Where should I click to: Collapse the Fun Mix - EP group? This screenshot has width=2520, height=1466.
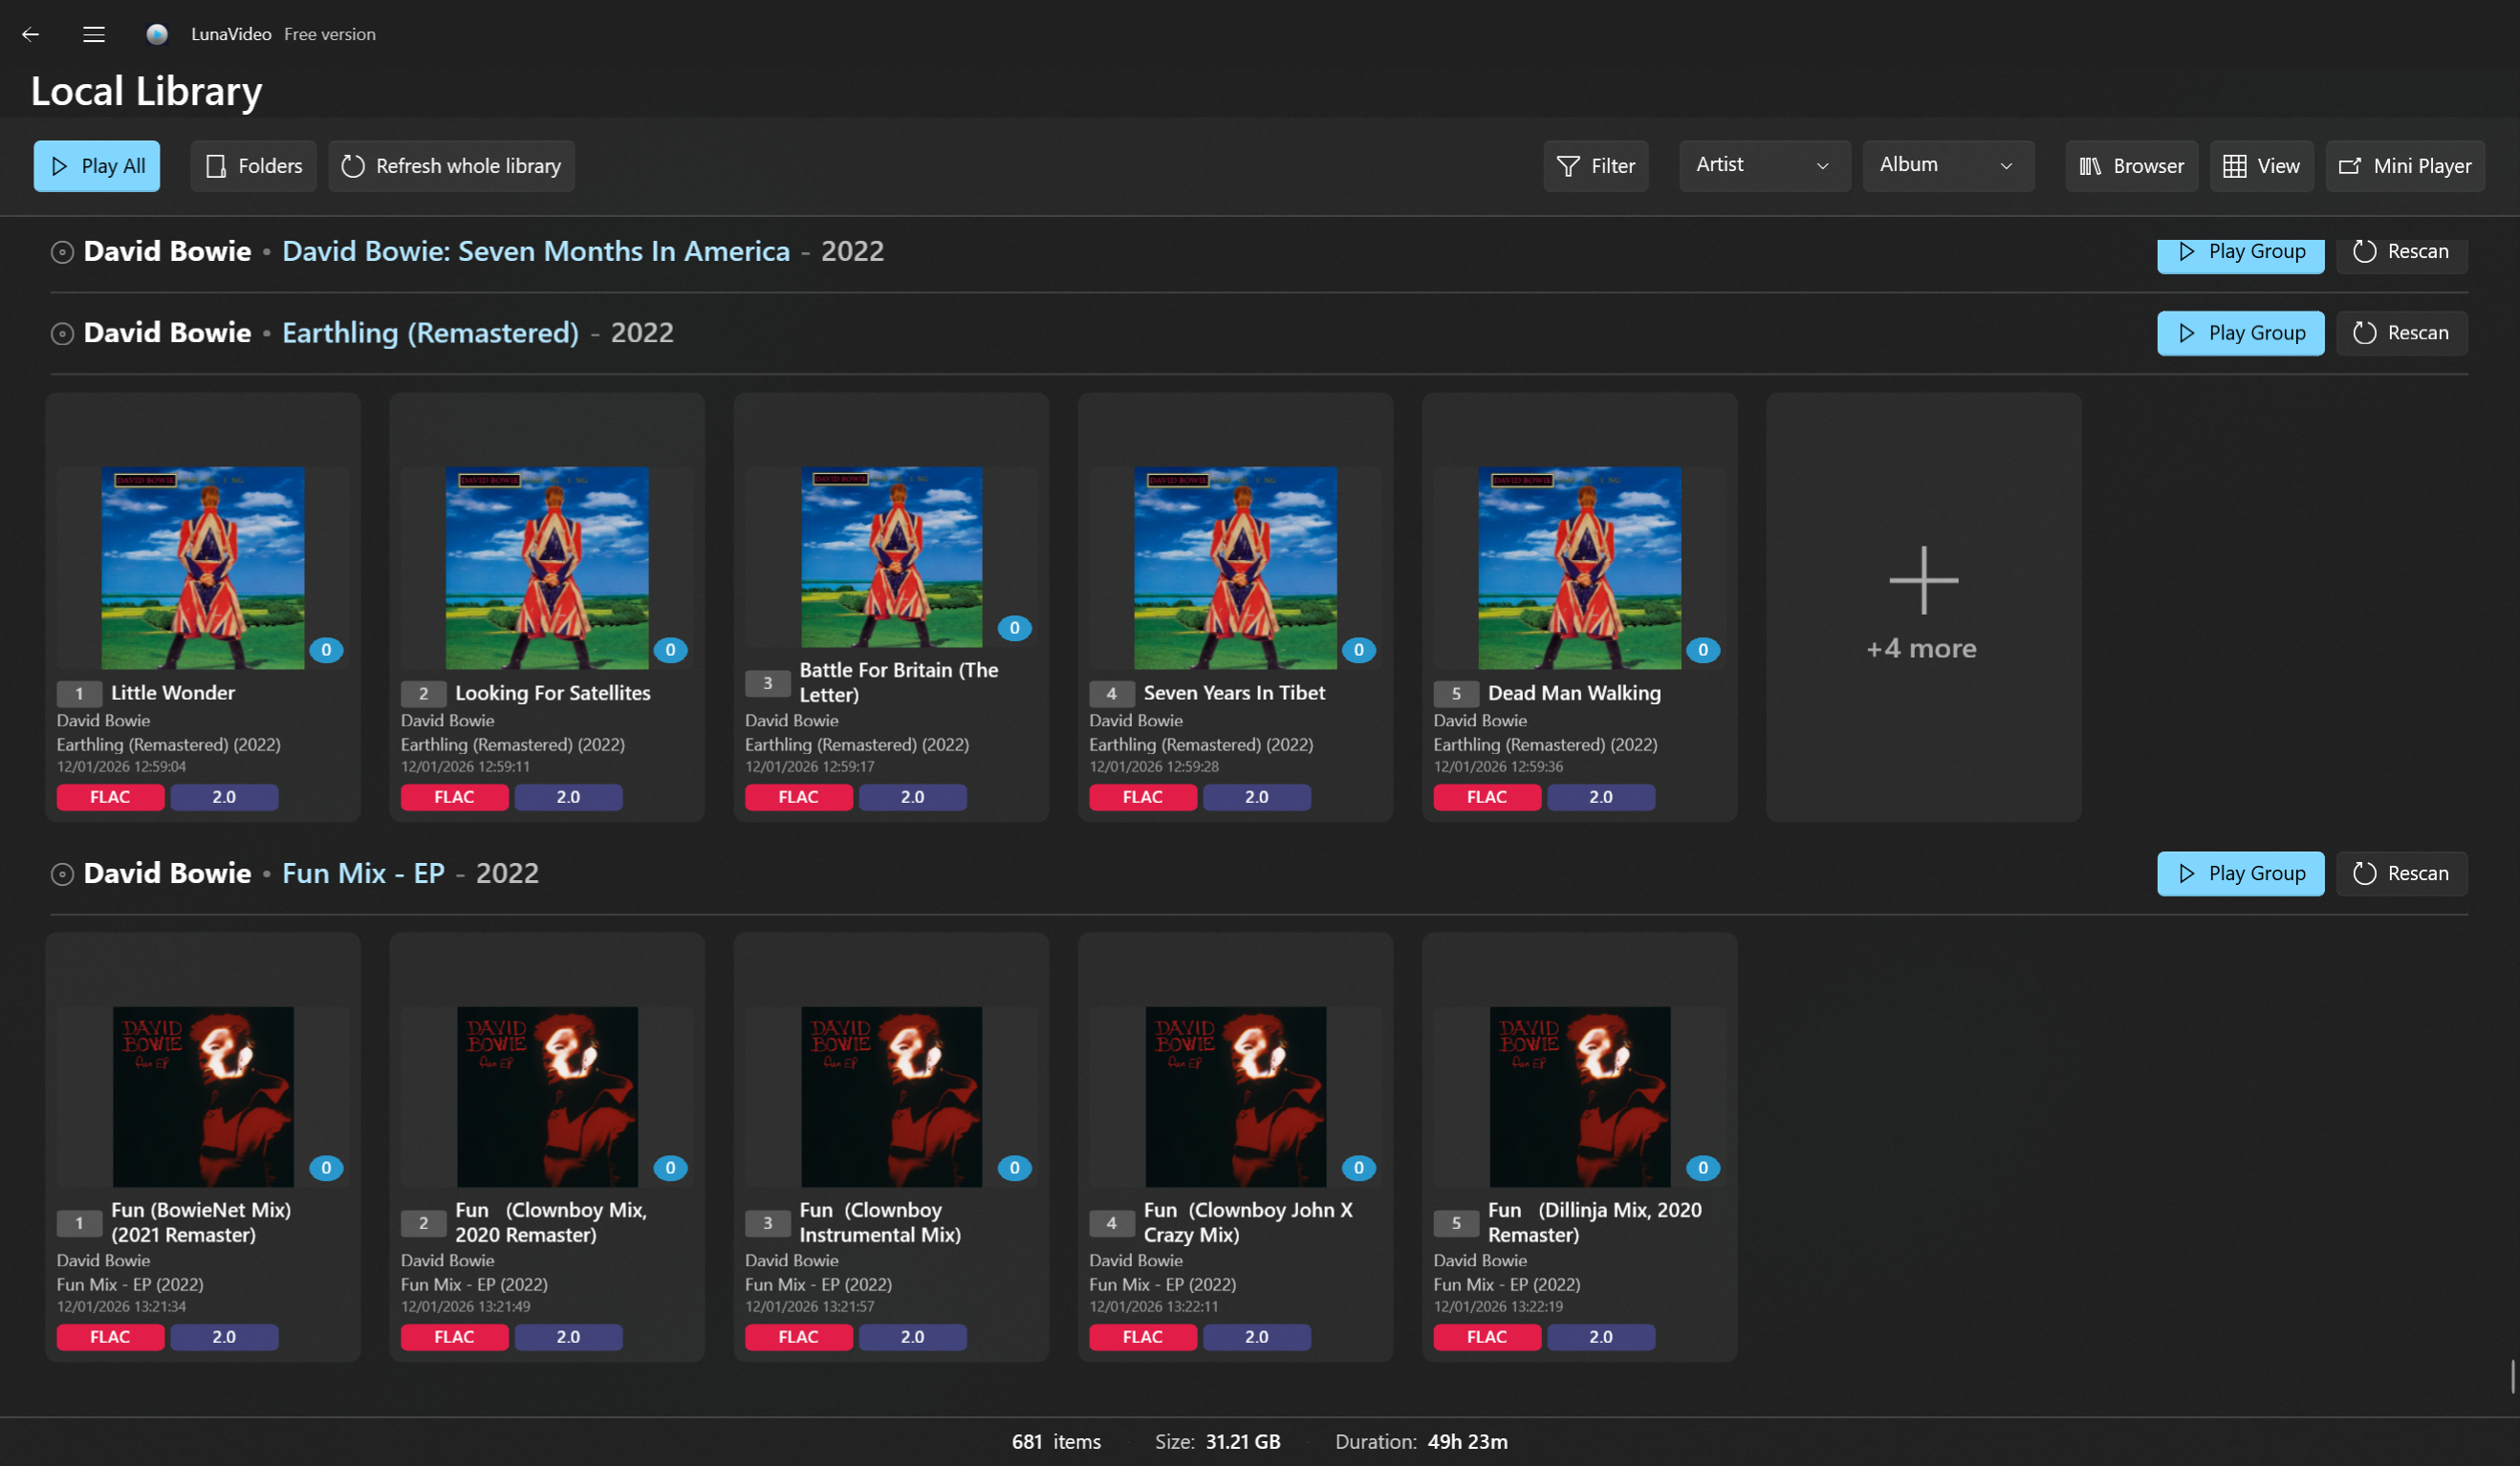[x=62, y=874]
